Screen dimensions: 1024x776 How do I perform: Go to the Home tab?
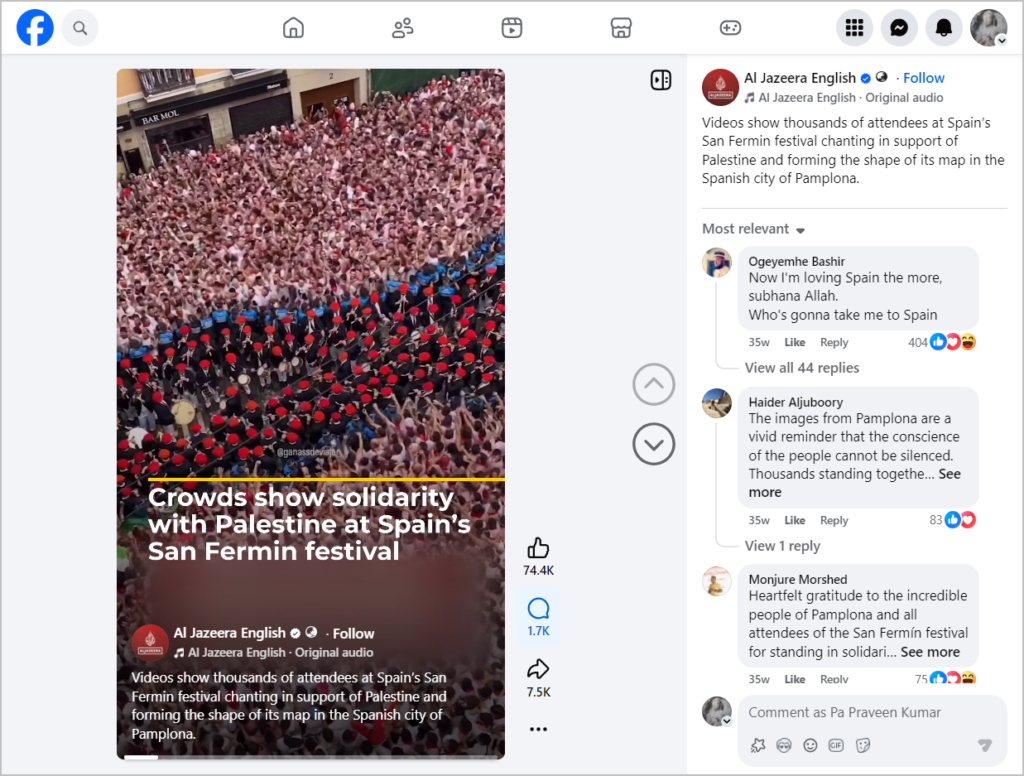293,28
